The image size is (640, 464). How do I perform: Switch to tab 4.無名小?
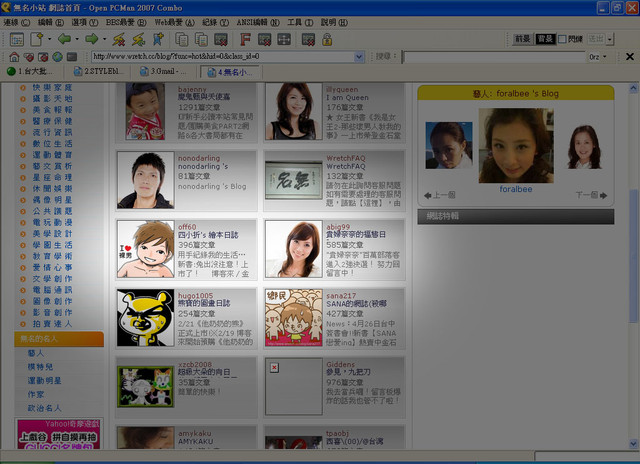[x=231, y=72]
